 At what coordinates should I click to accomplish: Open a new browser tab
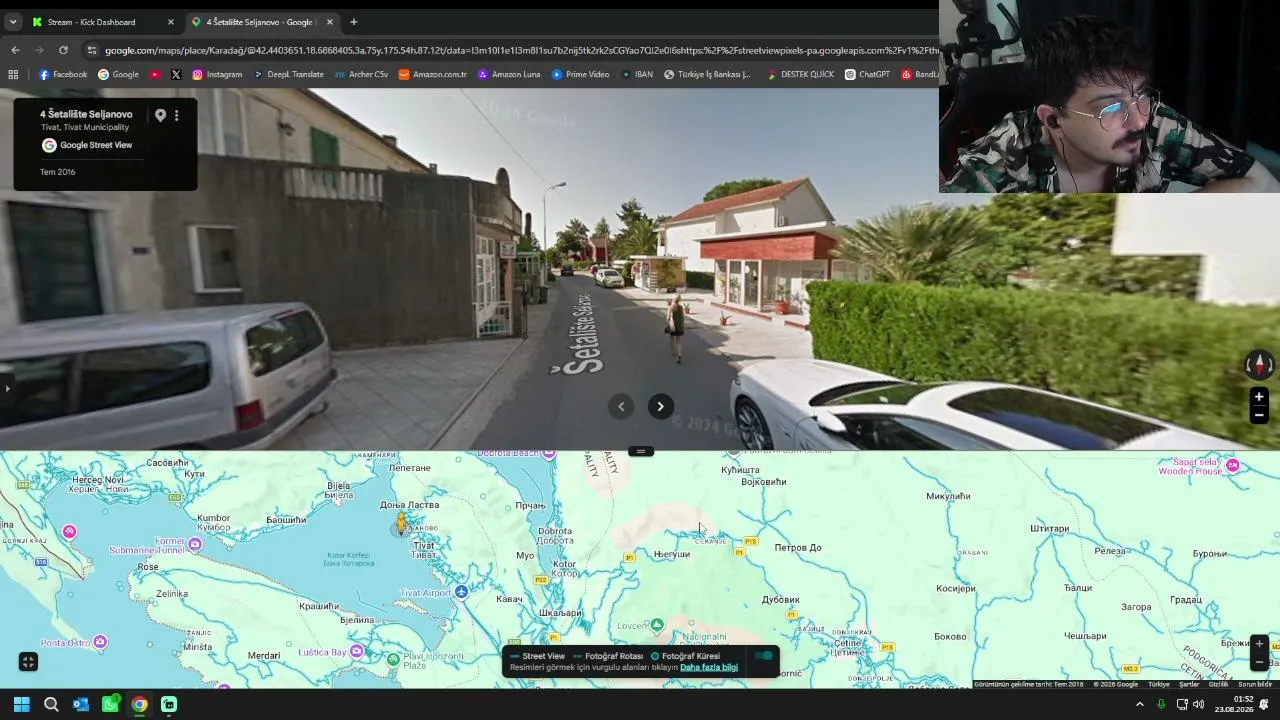pos(353,22)
